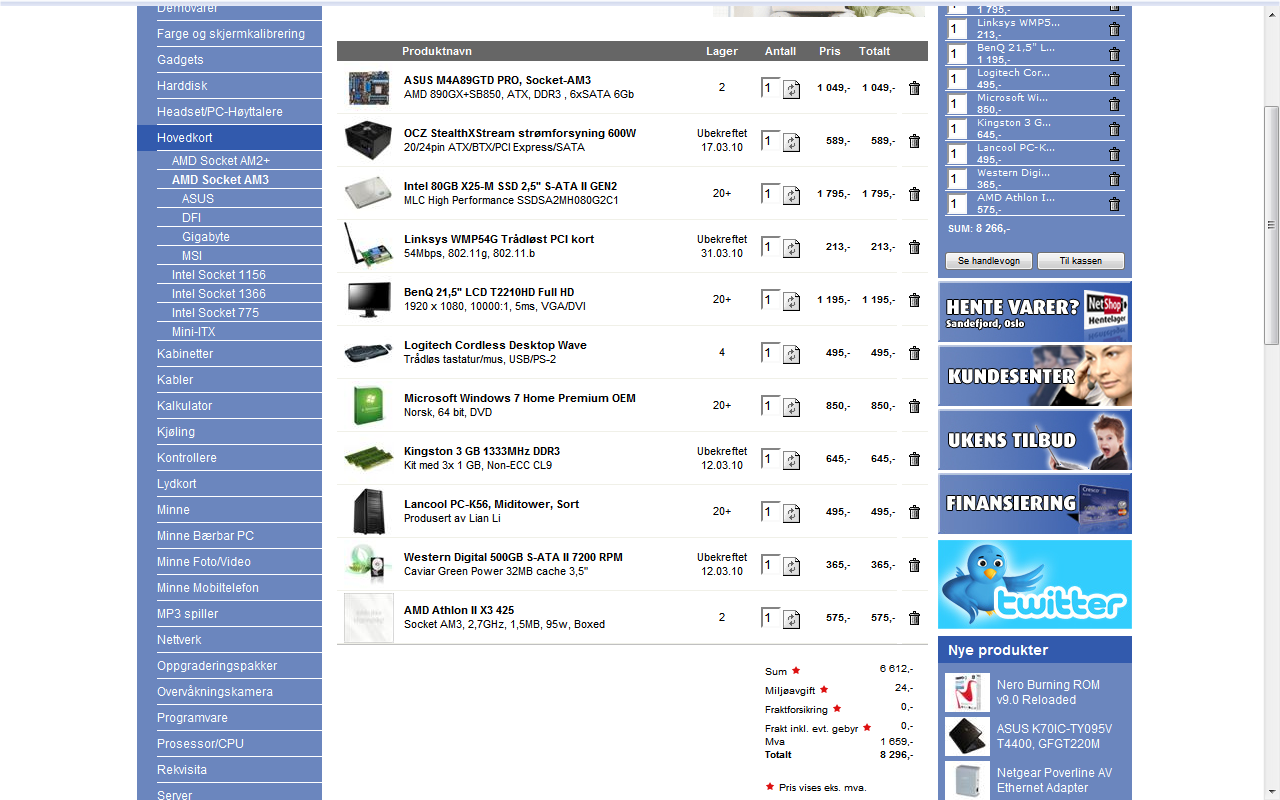The height and width of the screenshot is (800, 1280).
Task: Edit sidebar quantity box for Microsoft Wi...
Action: (x=957, y=104)
